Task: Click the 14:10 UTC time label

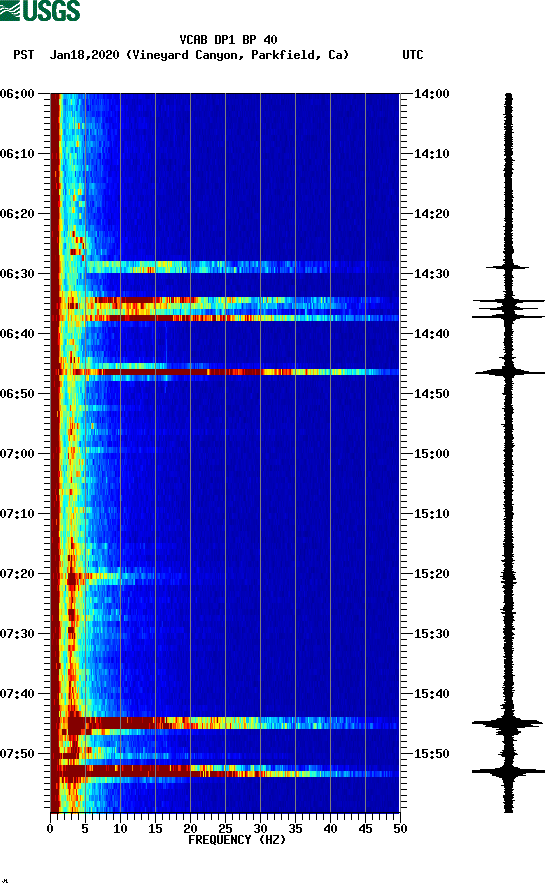Action: click(431, 154)
